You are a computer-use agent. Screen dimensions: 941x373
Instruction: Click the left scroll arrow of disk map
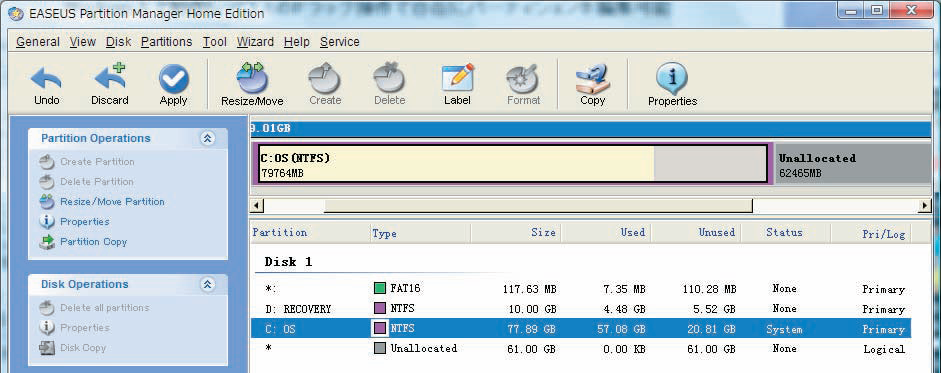[256, 206]
